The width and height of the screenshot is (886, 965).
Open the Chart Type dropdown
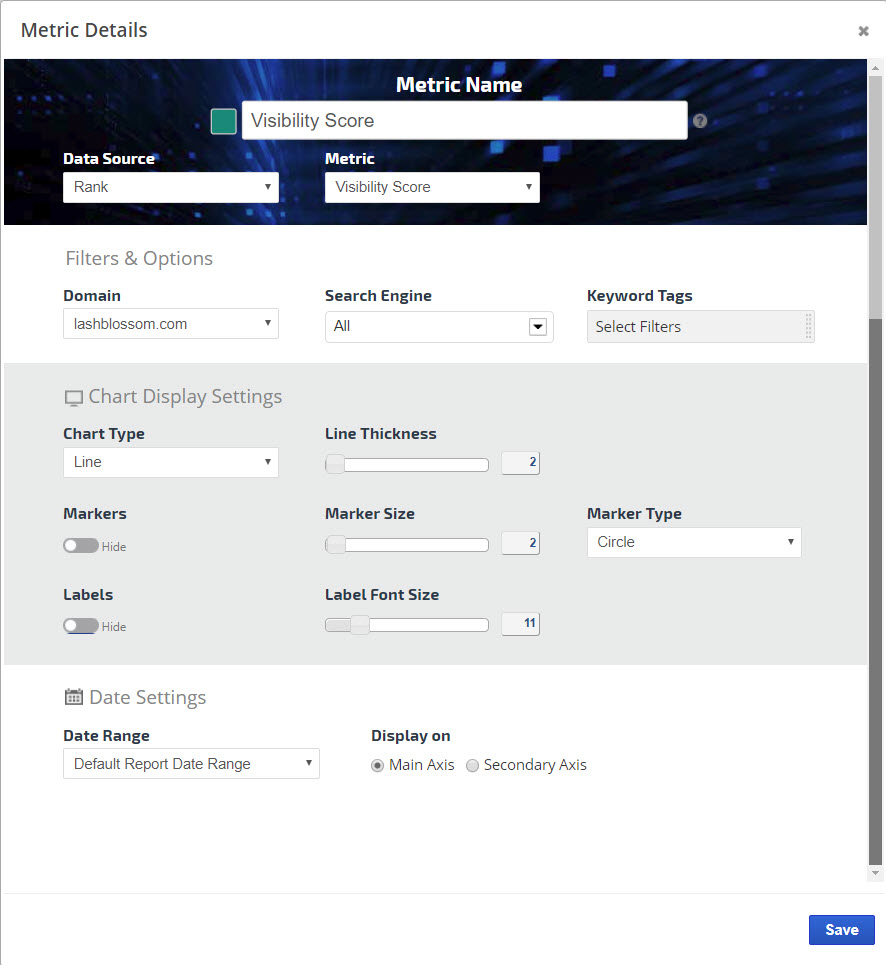pyautogui.click(x=171, y=462)
